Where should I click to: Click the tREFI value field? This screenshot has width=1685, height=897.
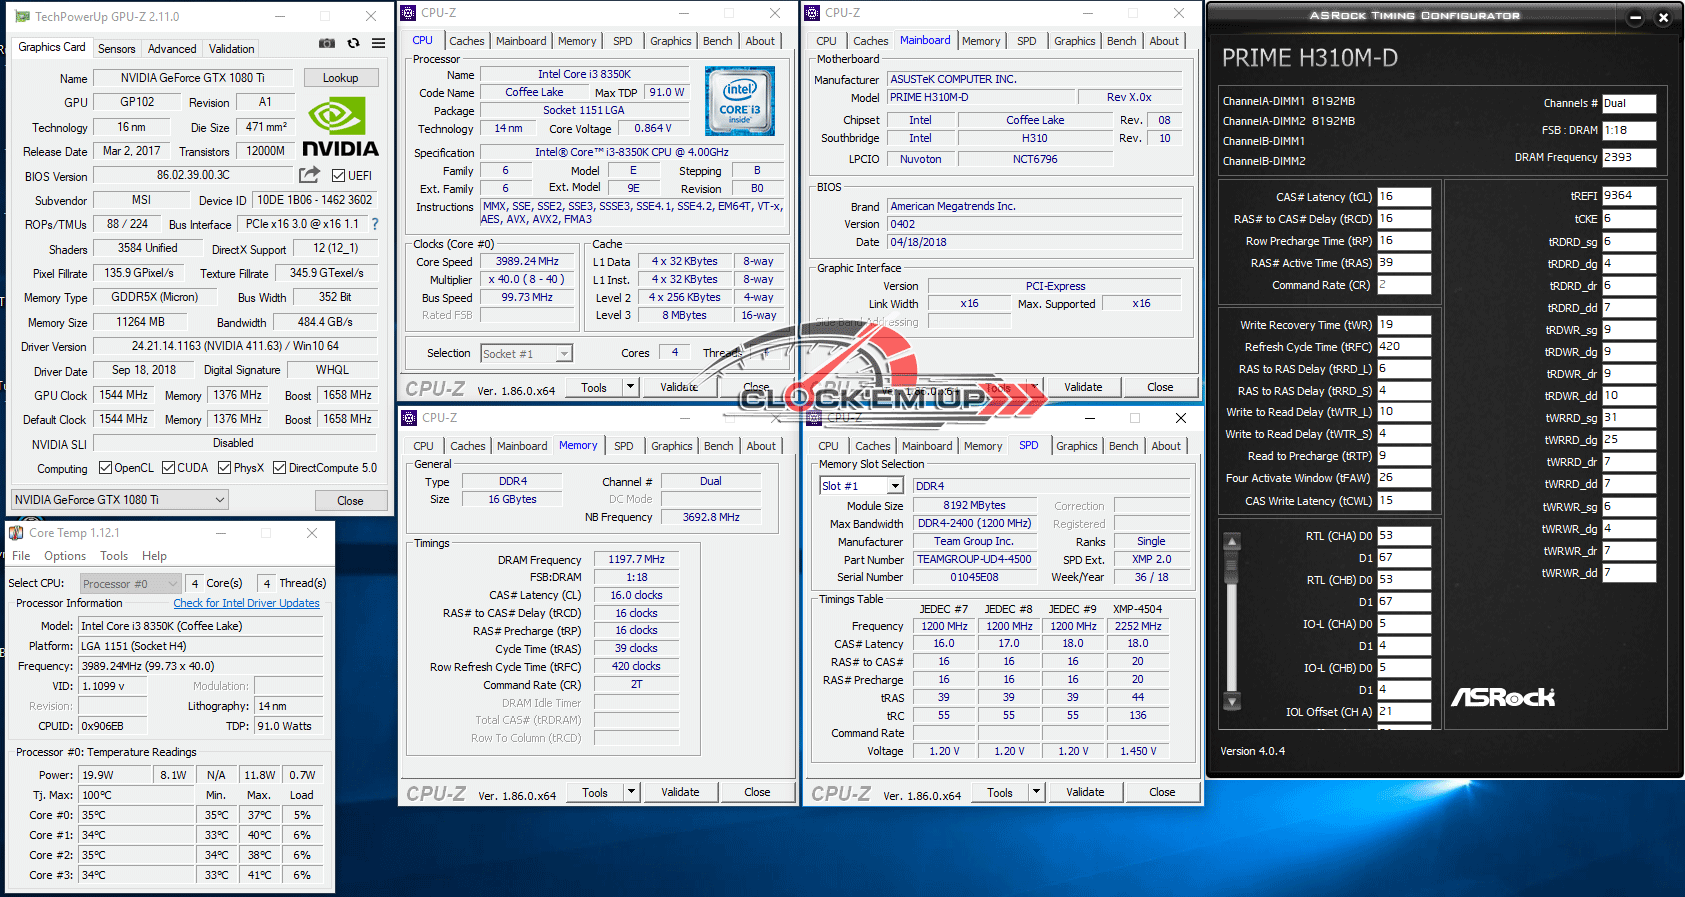tap(1628, 196)
